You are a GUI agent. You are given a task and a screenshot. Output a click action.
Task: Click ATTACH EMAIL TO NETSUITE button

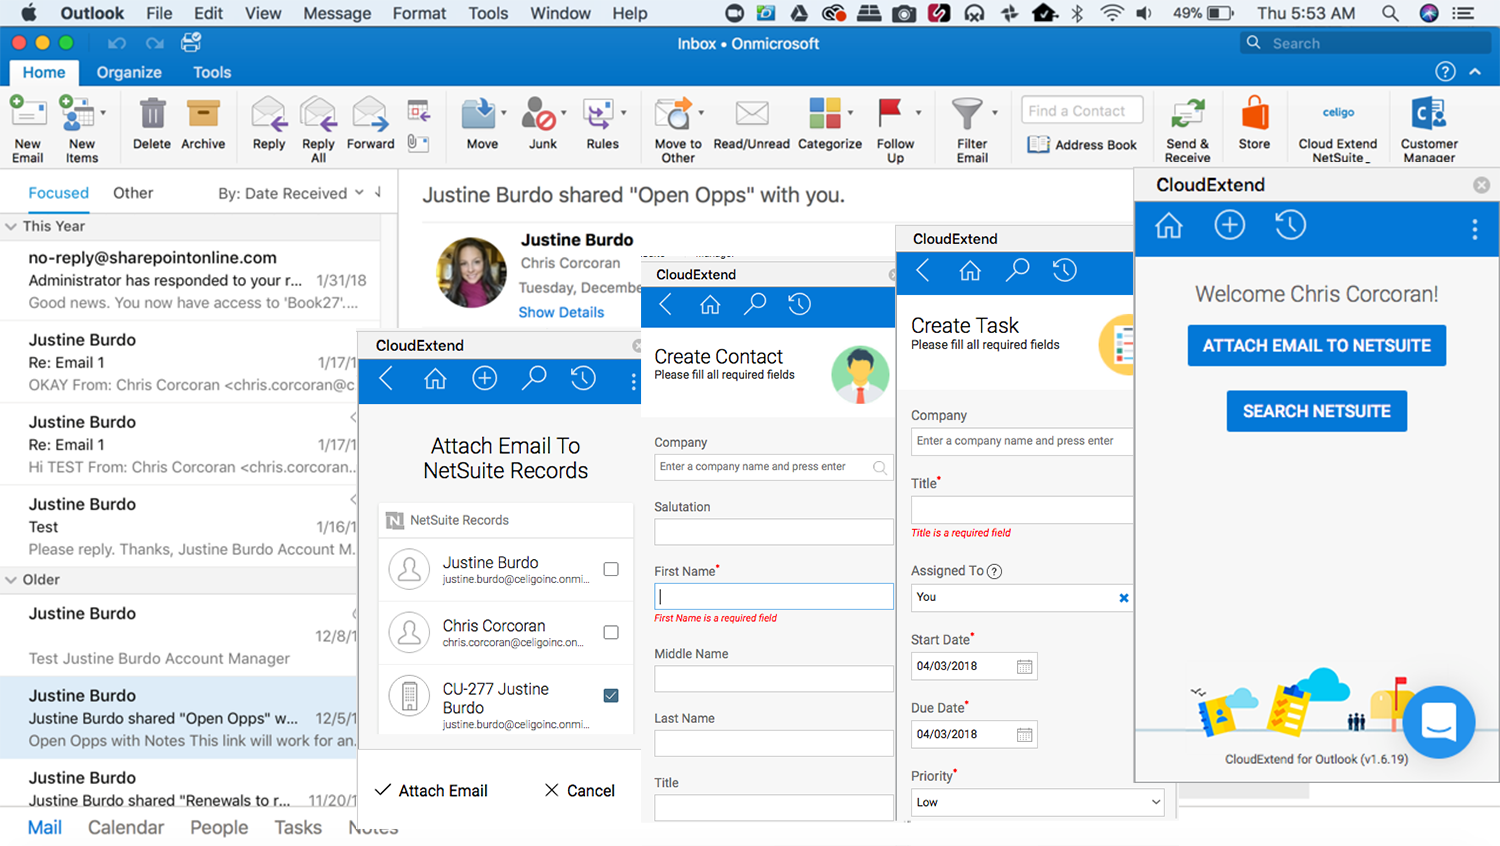pyautogui.click(x=1316, y=345)
